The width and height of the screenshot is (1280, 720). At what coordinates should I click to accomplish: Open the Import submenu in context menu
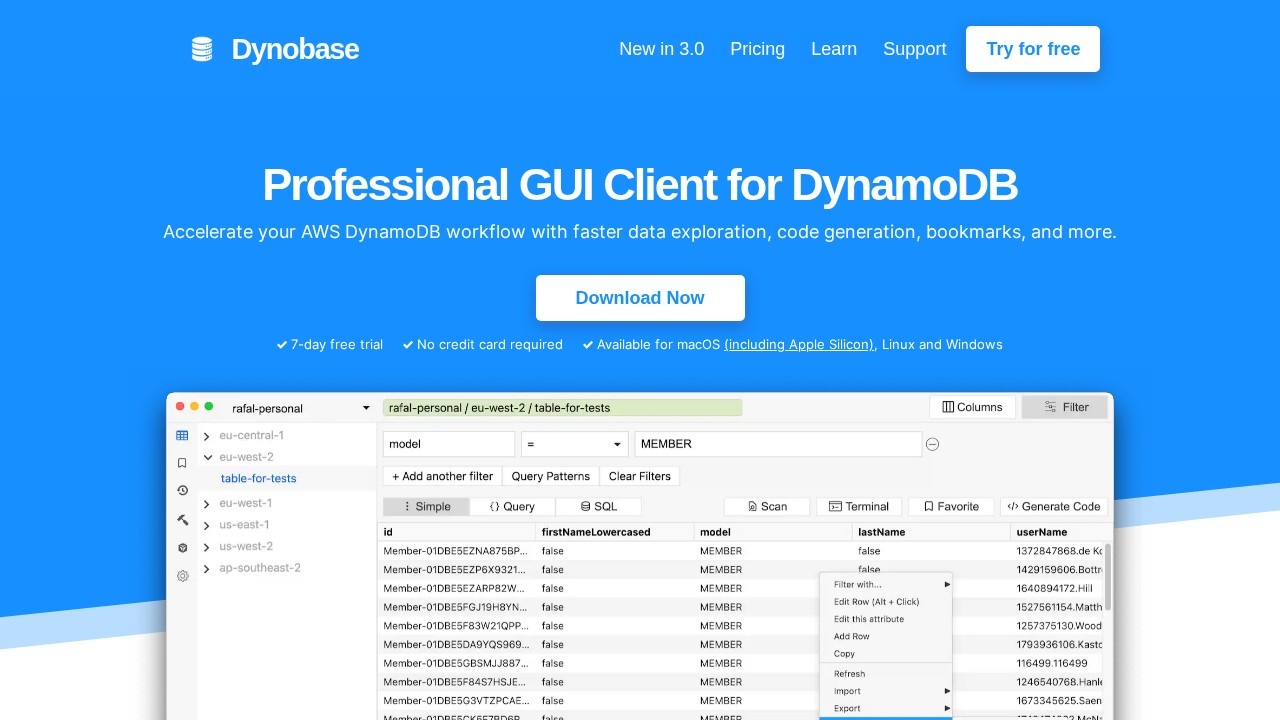(x=886, y=691)
